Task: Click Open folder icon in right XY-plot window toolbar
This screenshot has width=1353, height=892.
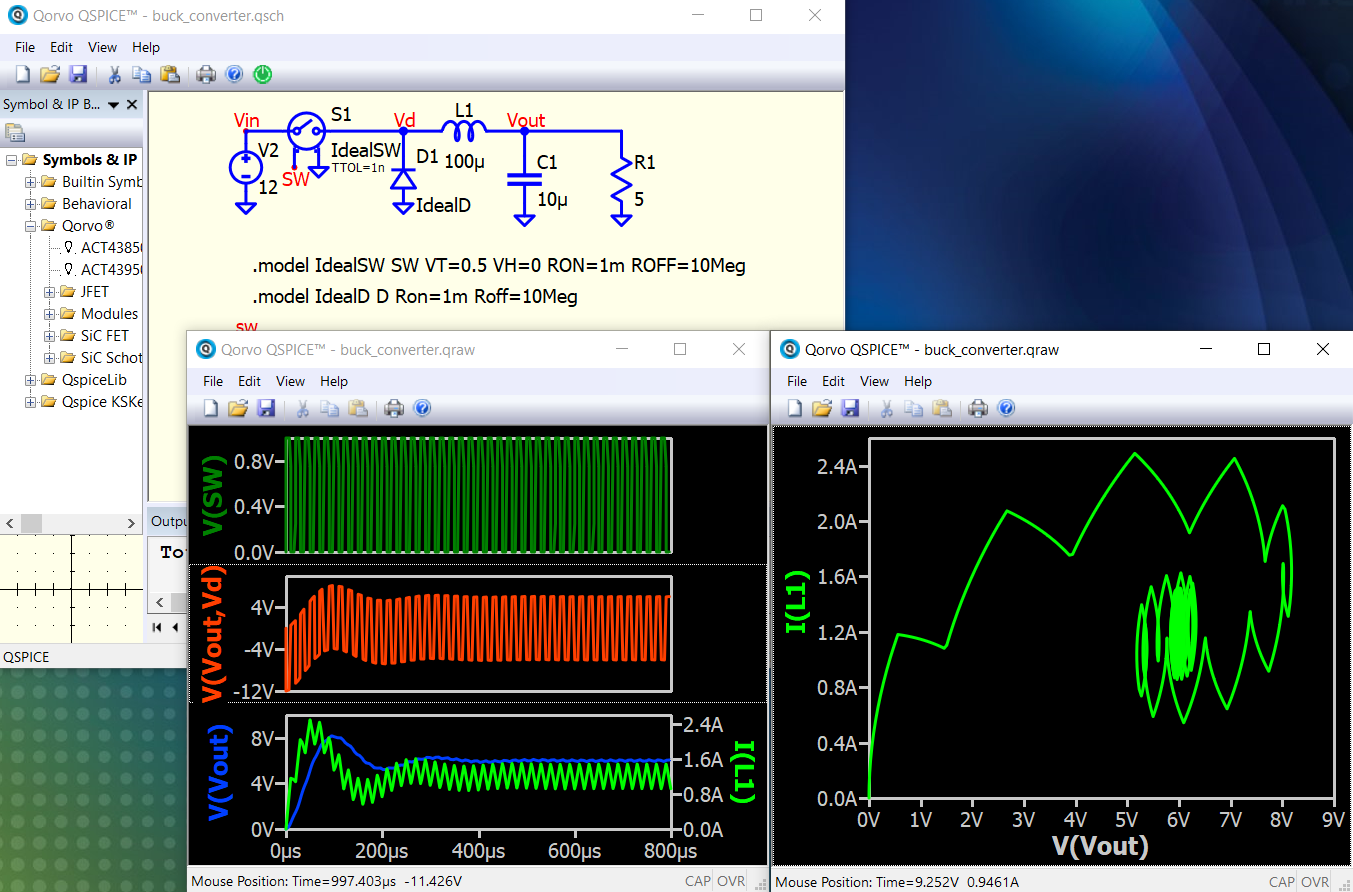Action: tap(822, 408)
